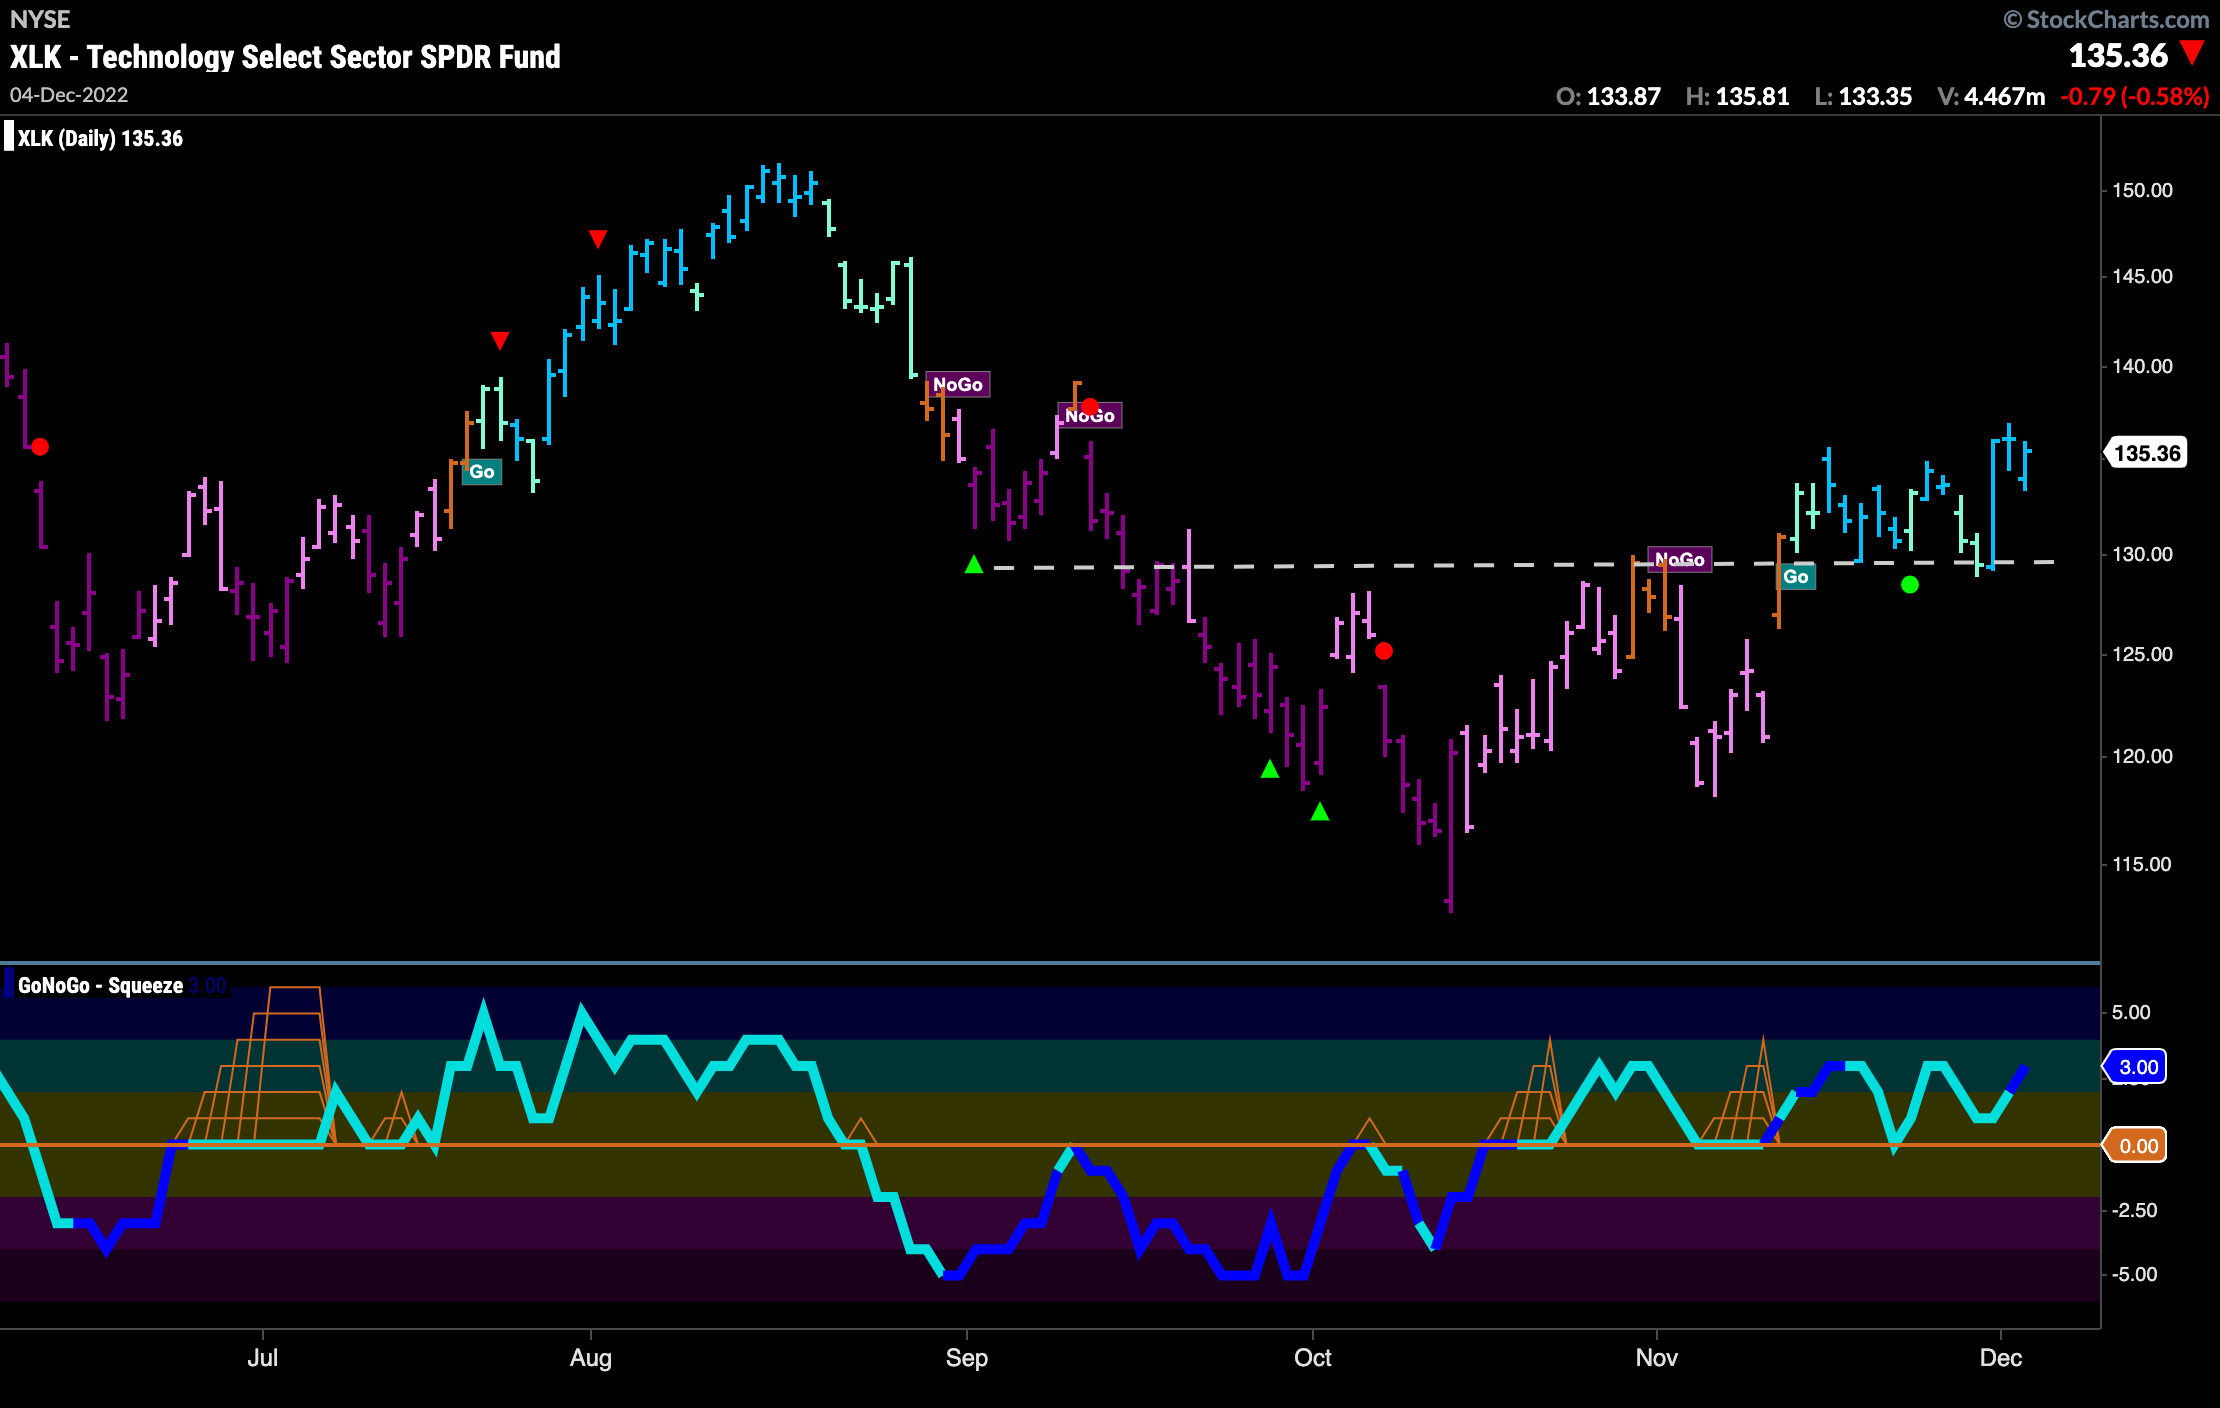Click the green circle marker below late November bars
The height and width of the screenshot is (1408, 2220).
[1910, 585]
